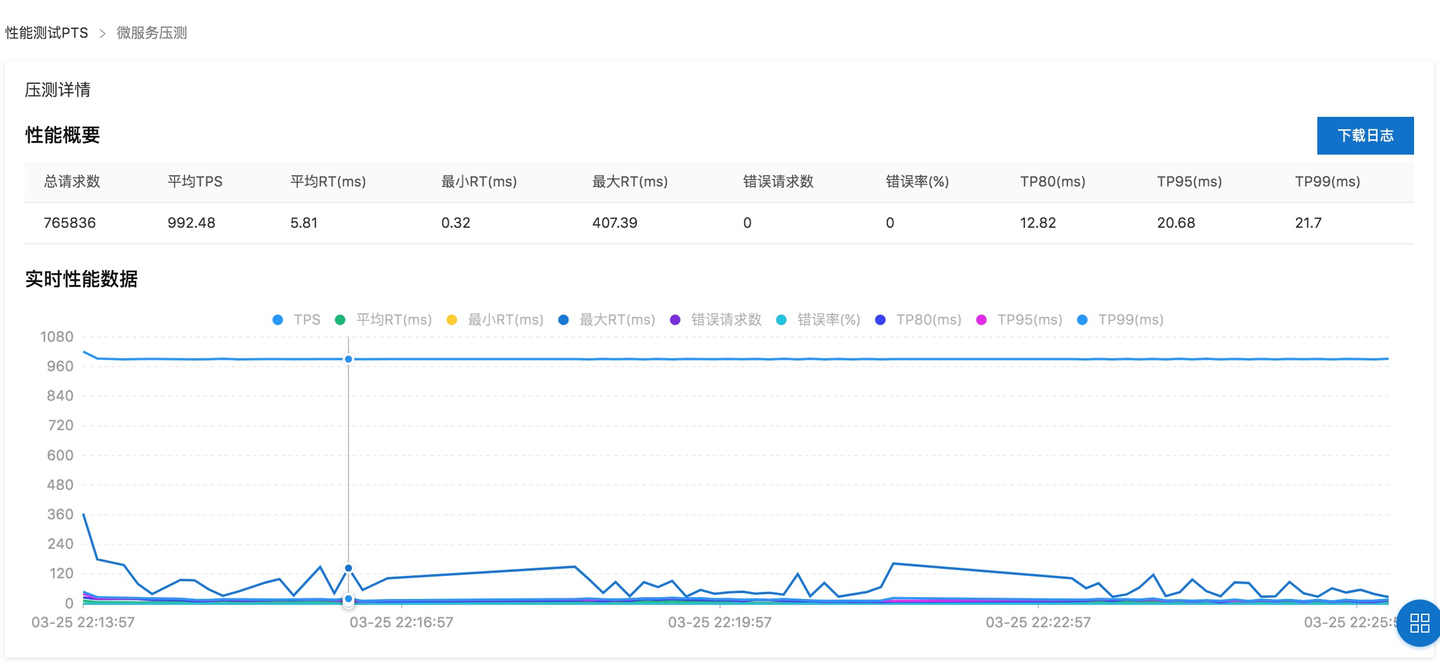The image size is (1440, 668).
Task: Toggle the TPS legend series
Action: (x=296, y=320)
